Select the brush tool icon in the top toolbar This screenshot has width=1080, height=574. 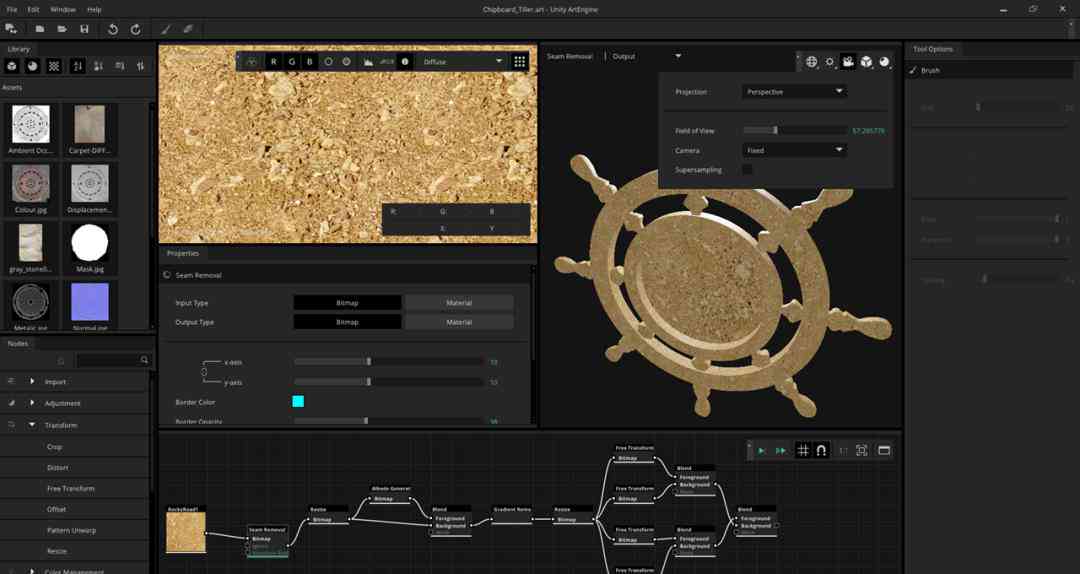pos(165,29)
